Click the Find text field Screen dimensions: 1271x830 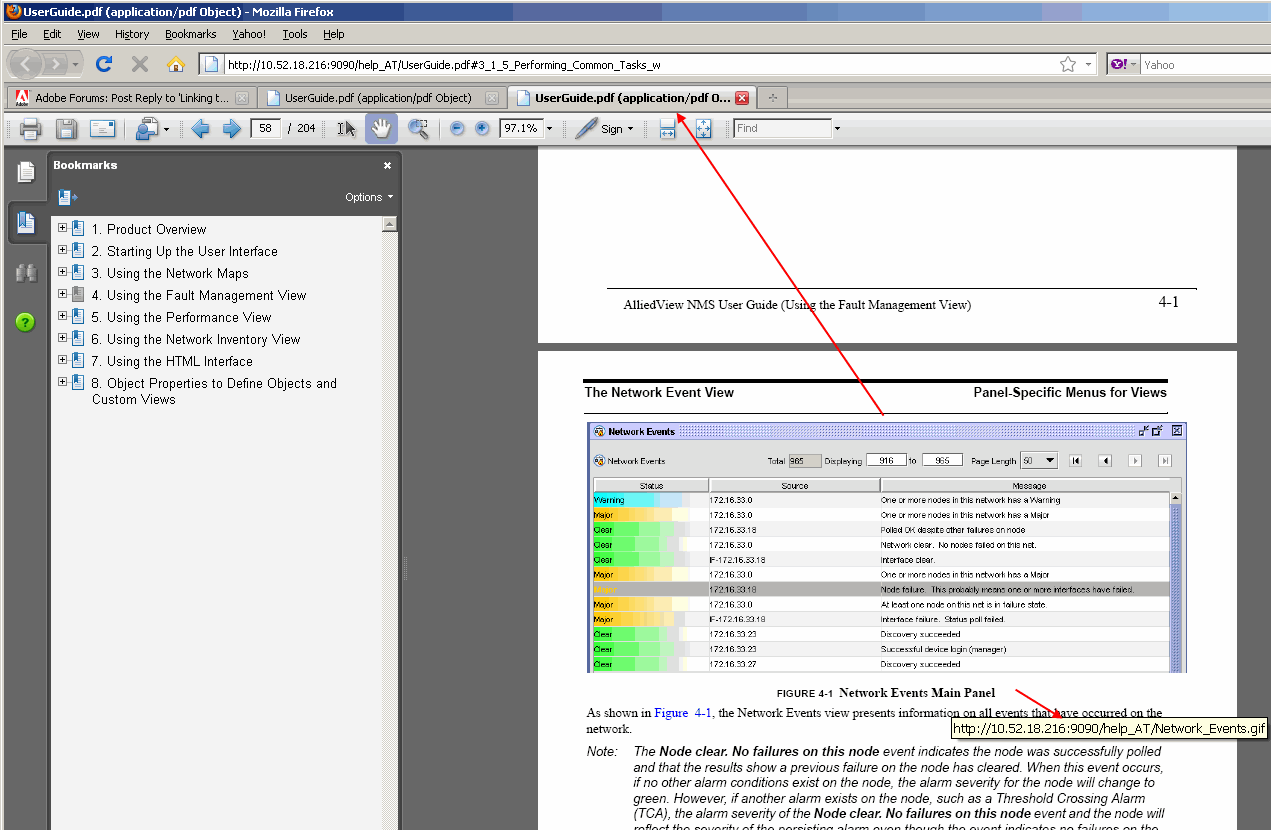point(782,128)
